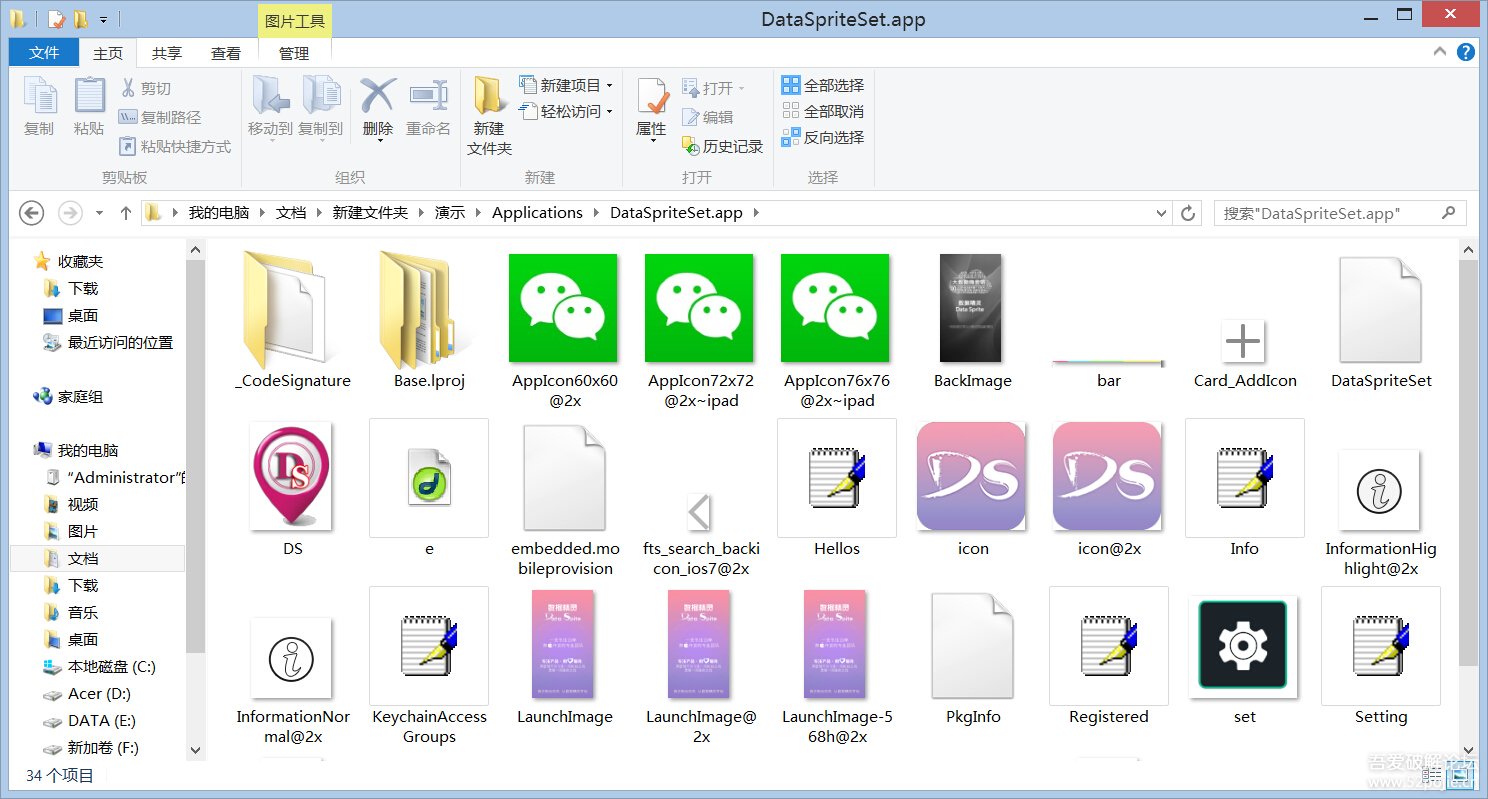Select the AppIcon60x60@2x WeChat icon file

pos(565,330)
